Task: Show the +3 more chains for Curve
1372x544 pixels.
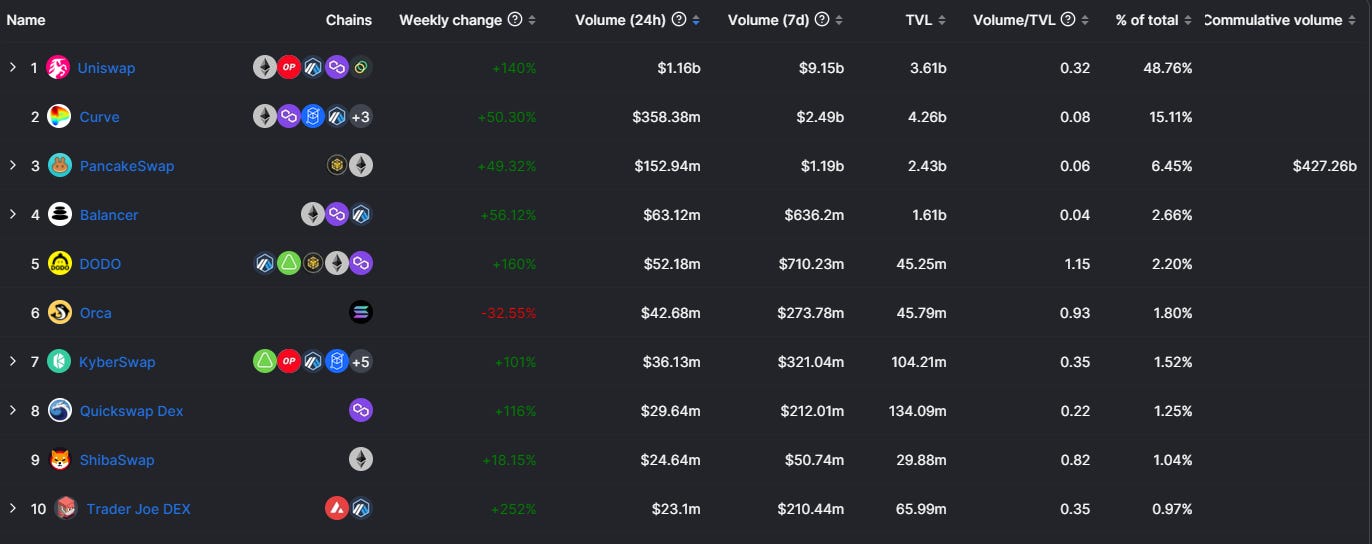Action: tap(361, 117)
